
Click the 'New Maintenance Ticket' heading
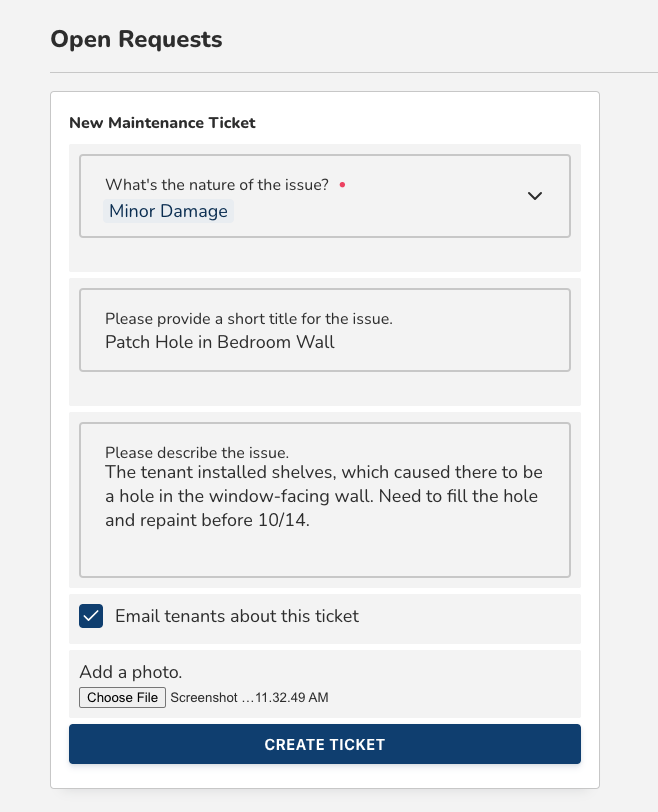pos(162,122)
